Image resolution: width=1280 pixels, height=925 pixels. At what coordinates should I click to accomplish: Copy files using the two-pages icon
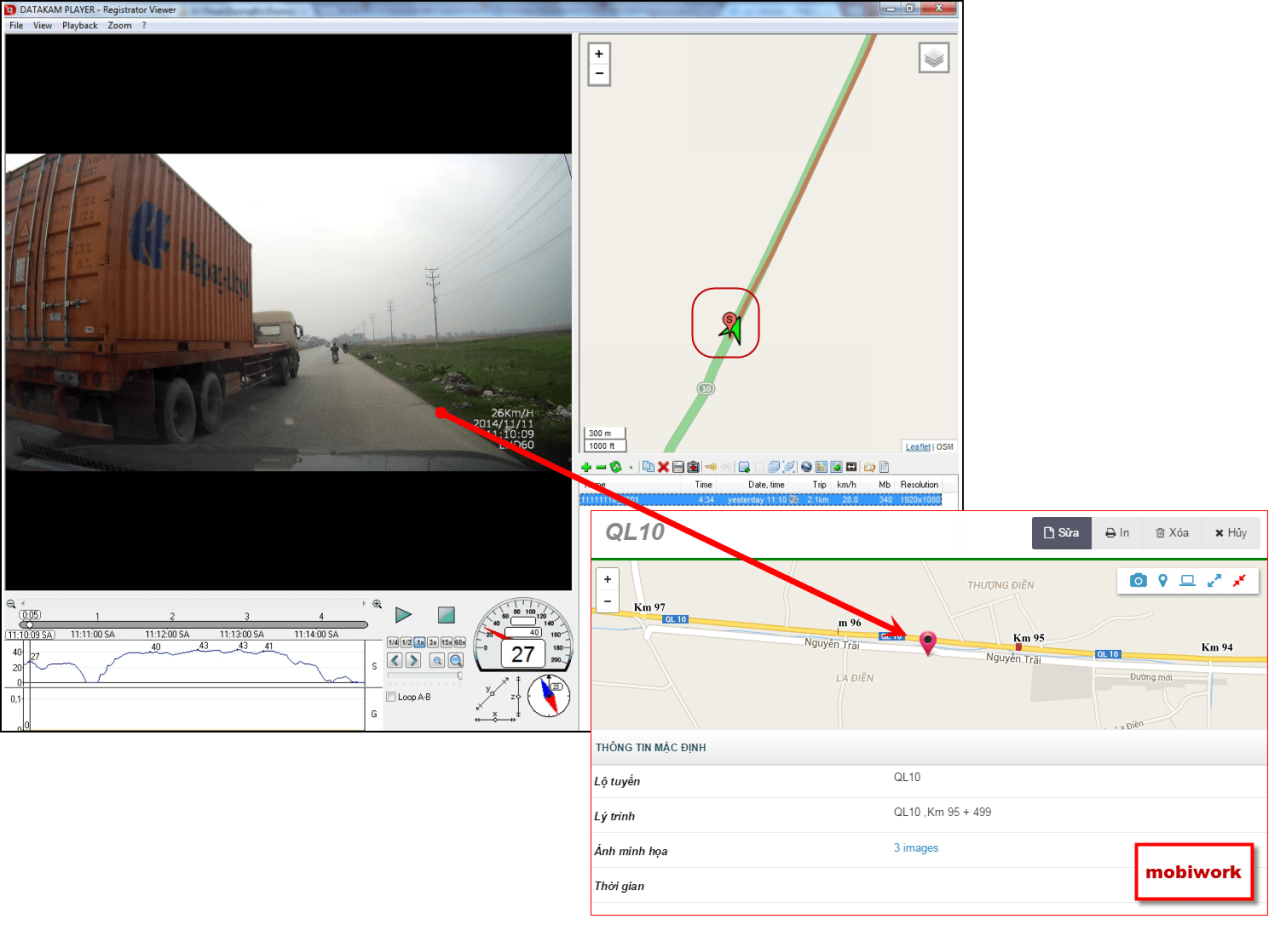click(648, 467)
